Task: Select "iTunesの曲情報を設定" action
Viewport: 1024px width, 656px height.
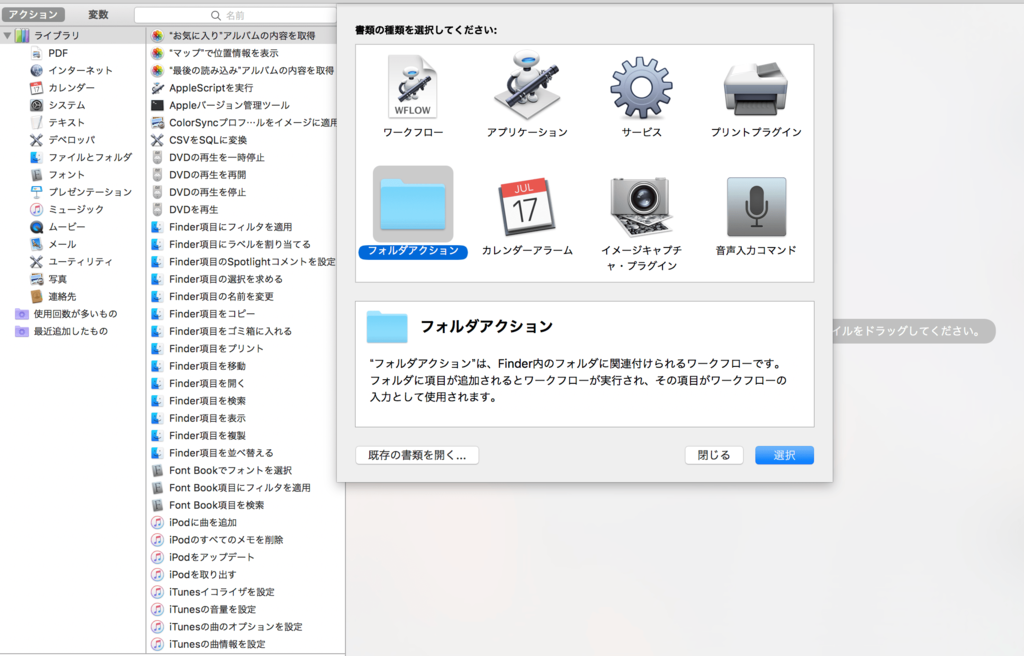Action: (217, 644)
